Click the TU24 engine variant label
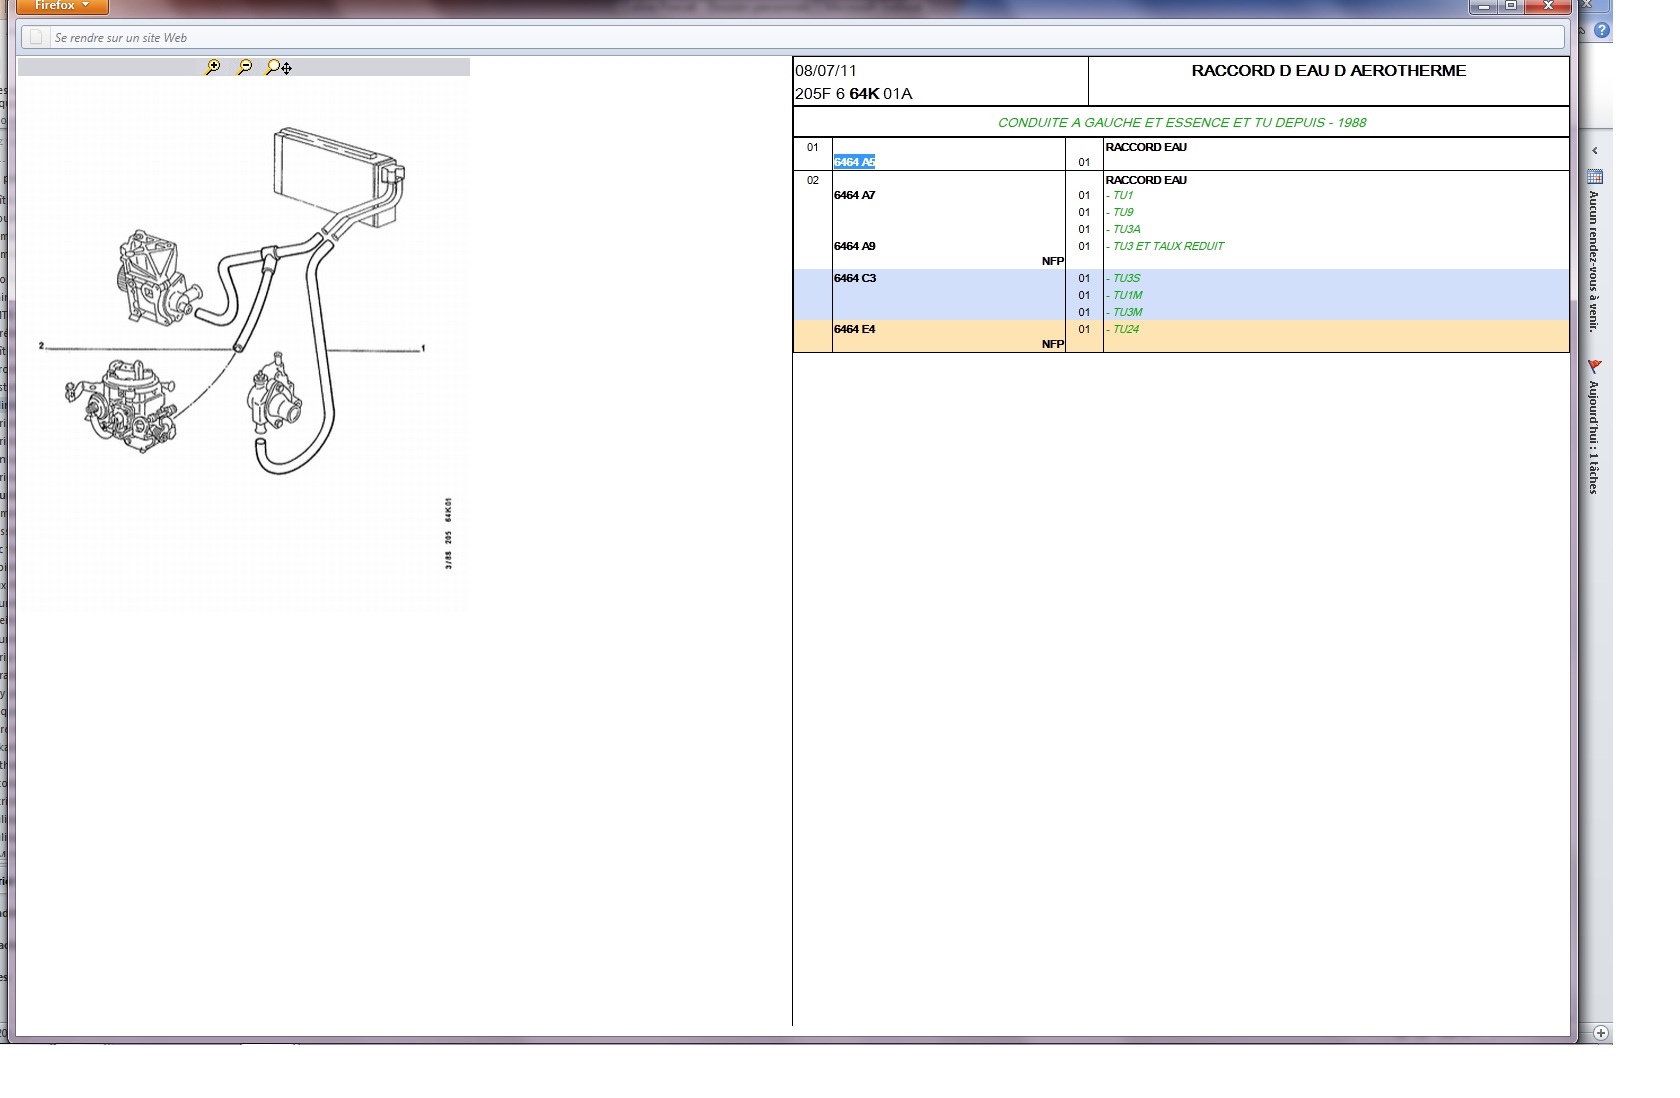 click(1125, 329)
